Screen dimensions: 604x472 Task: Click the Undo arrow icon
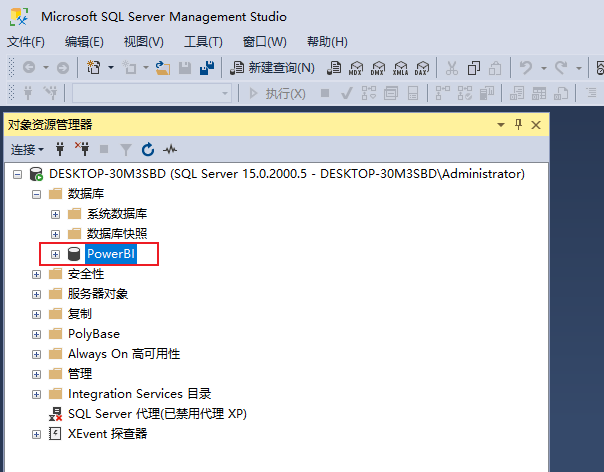[525, 68]
